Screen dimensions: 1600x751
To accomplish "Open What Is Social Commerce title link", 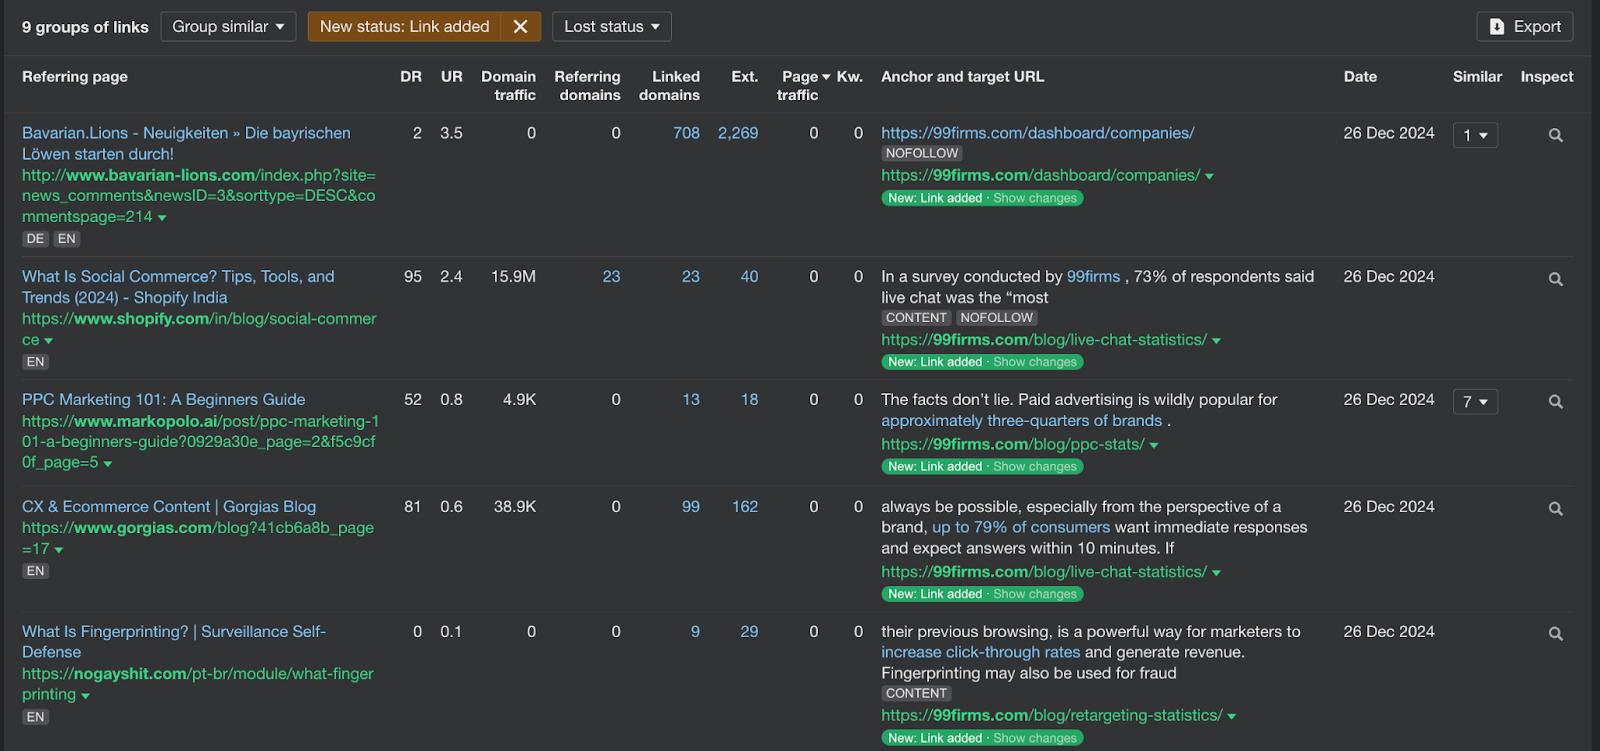I will click(x=178, y=287).
